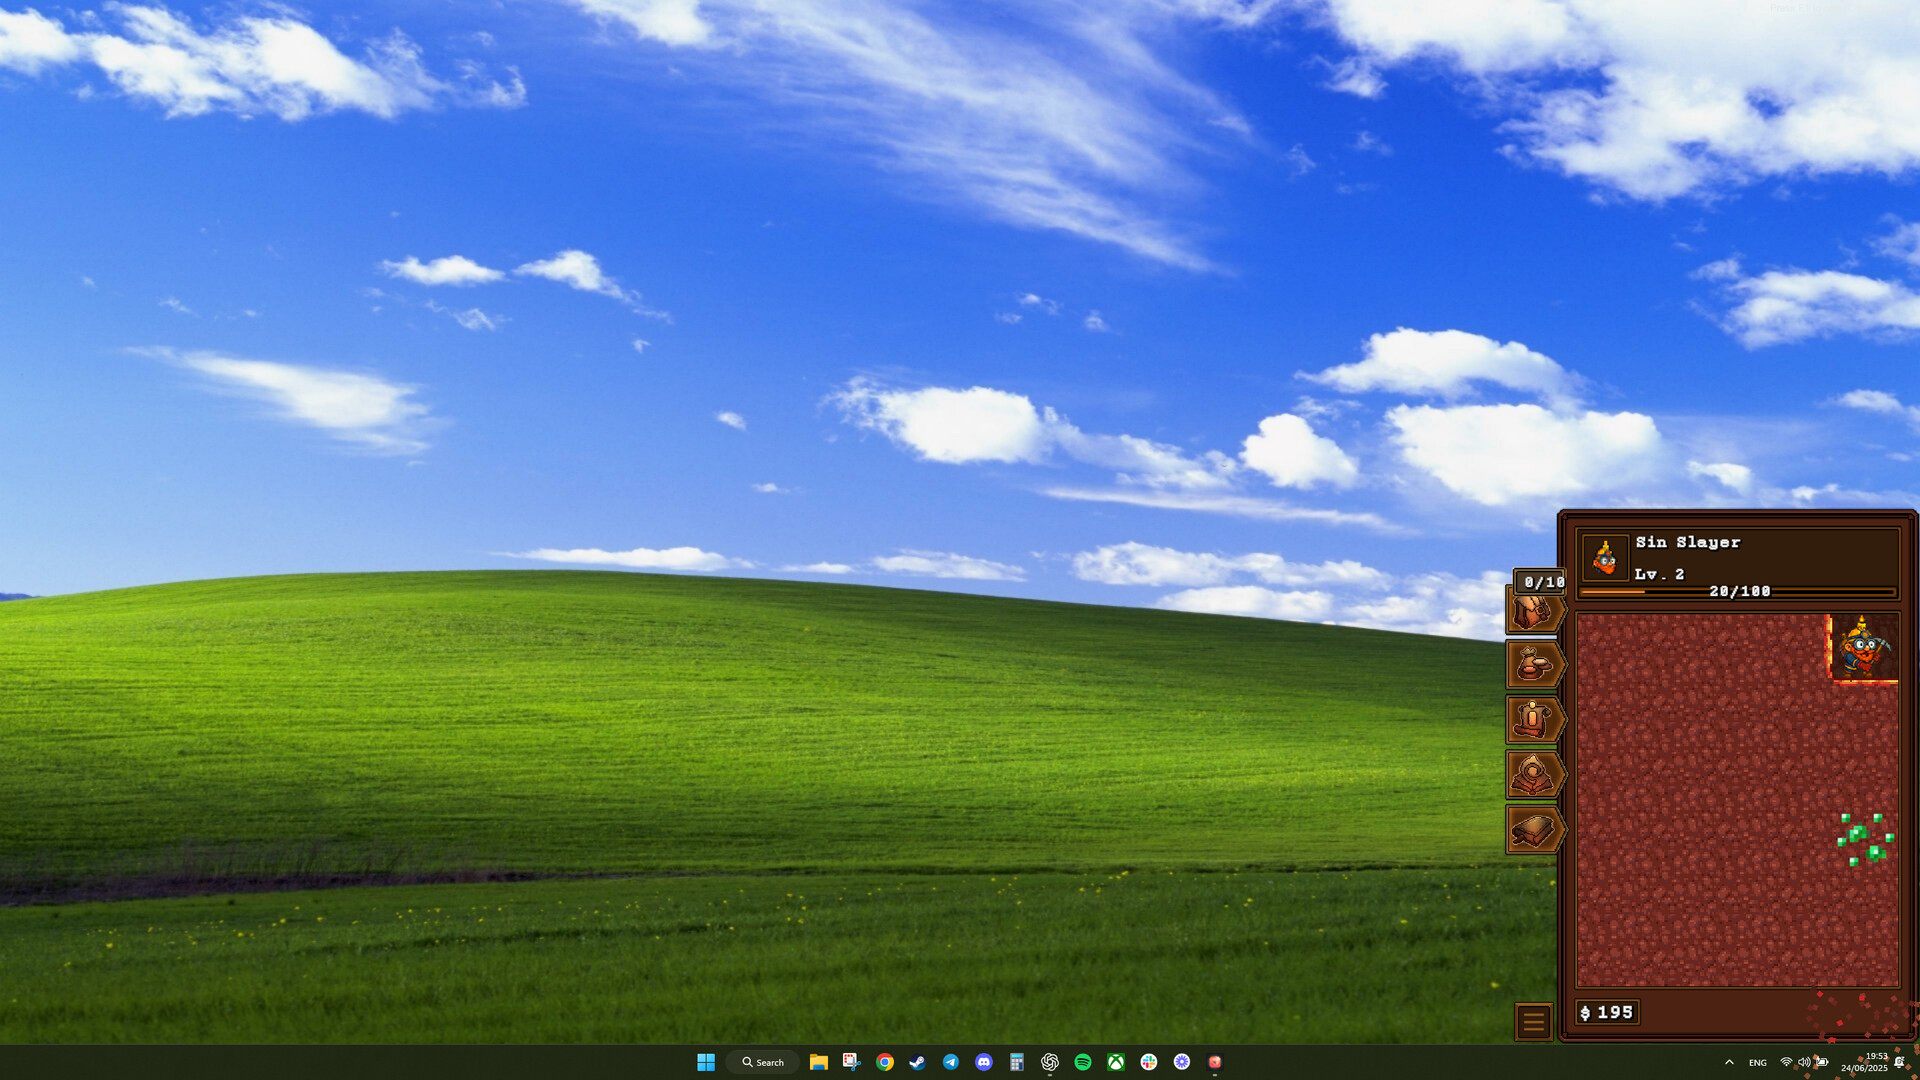The image size is (1920, 1080).
Task: Click the volume icon in the system tray
Action: [1804, 1063]
